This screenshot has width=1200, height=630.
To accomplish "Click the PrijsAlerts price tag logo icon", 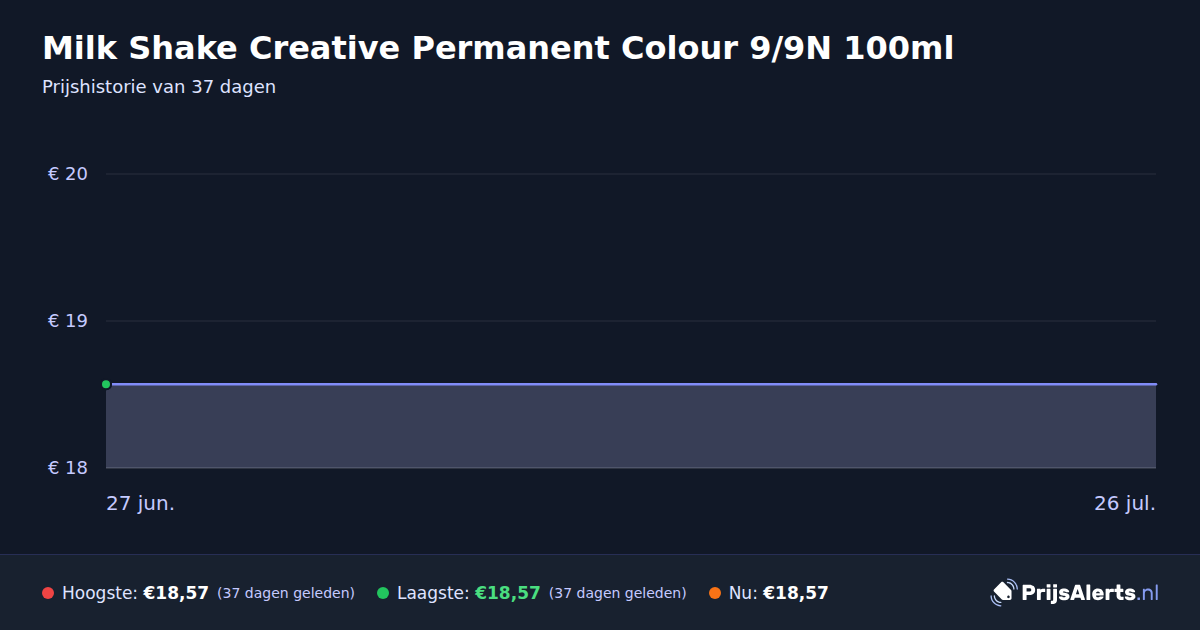I will click(1003, 593).
